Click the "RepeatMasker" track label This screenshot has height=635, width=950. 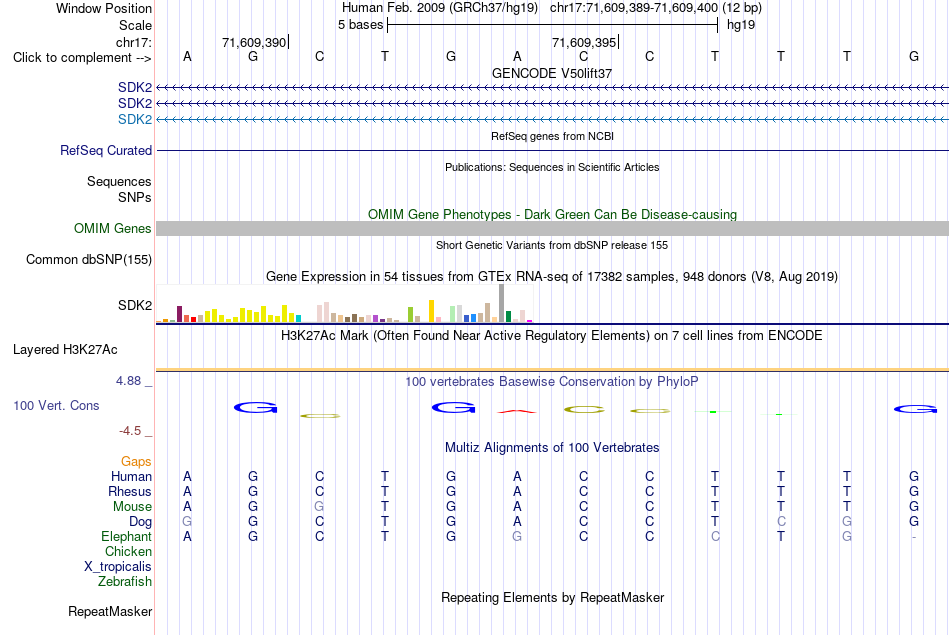coord(110,612)
